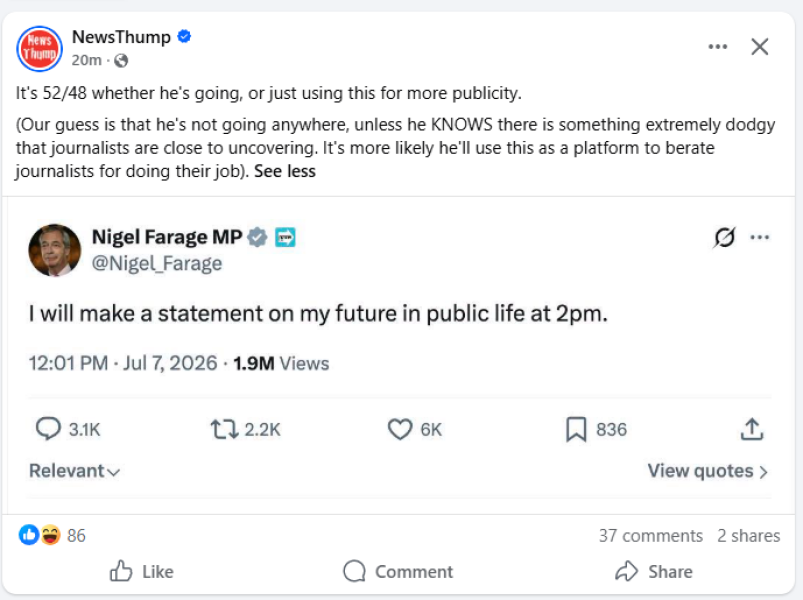Click the Grok slashed-circle icon on tweet
This screenshot has height=600, width=803.
coord(724,237)
